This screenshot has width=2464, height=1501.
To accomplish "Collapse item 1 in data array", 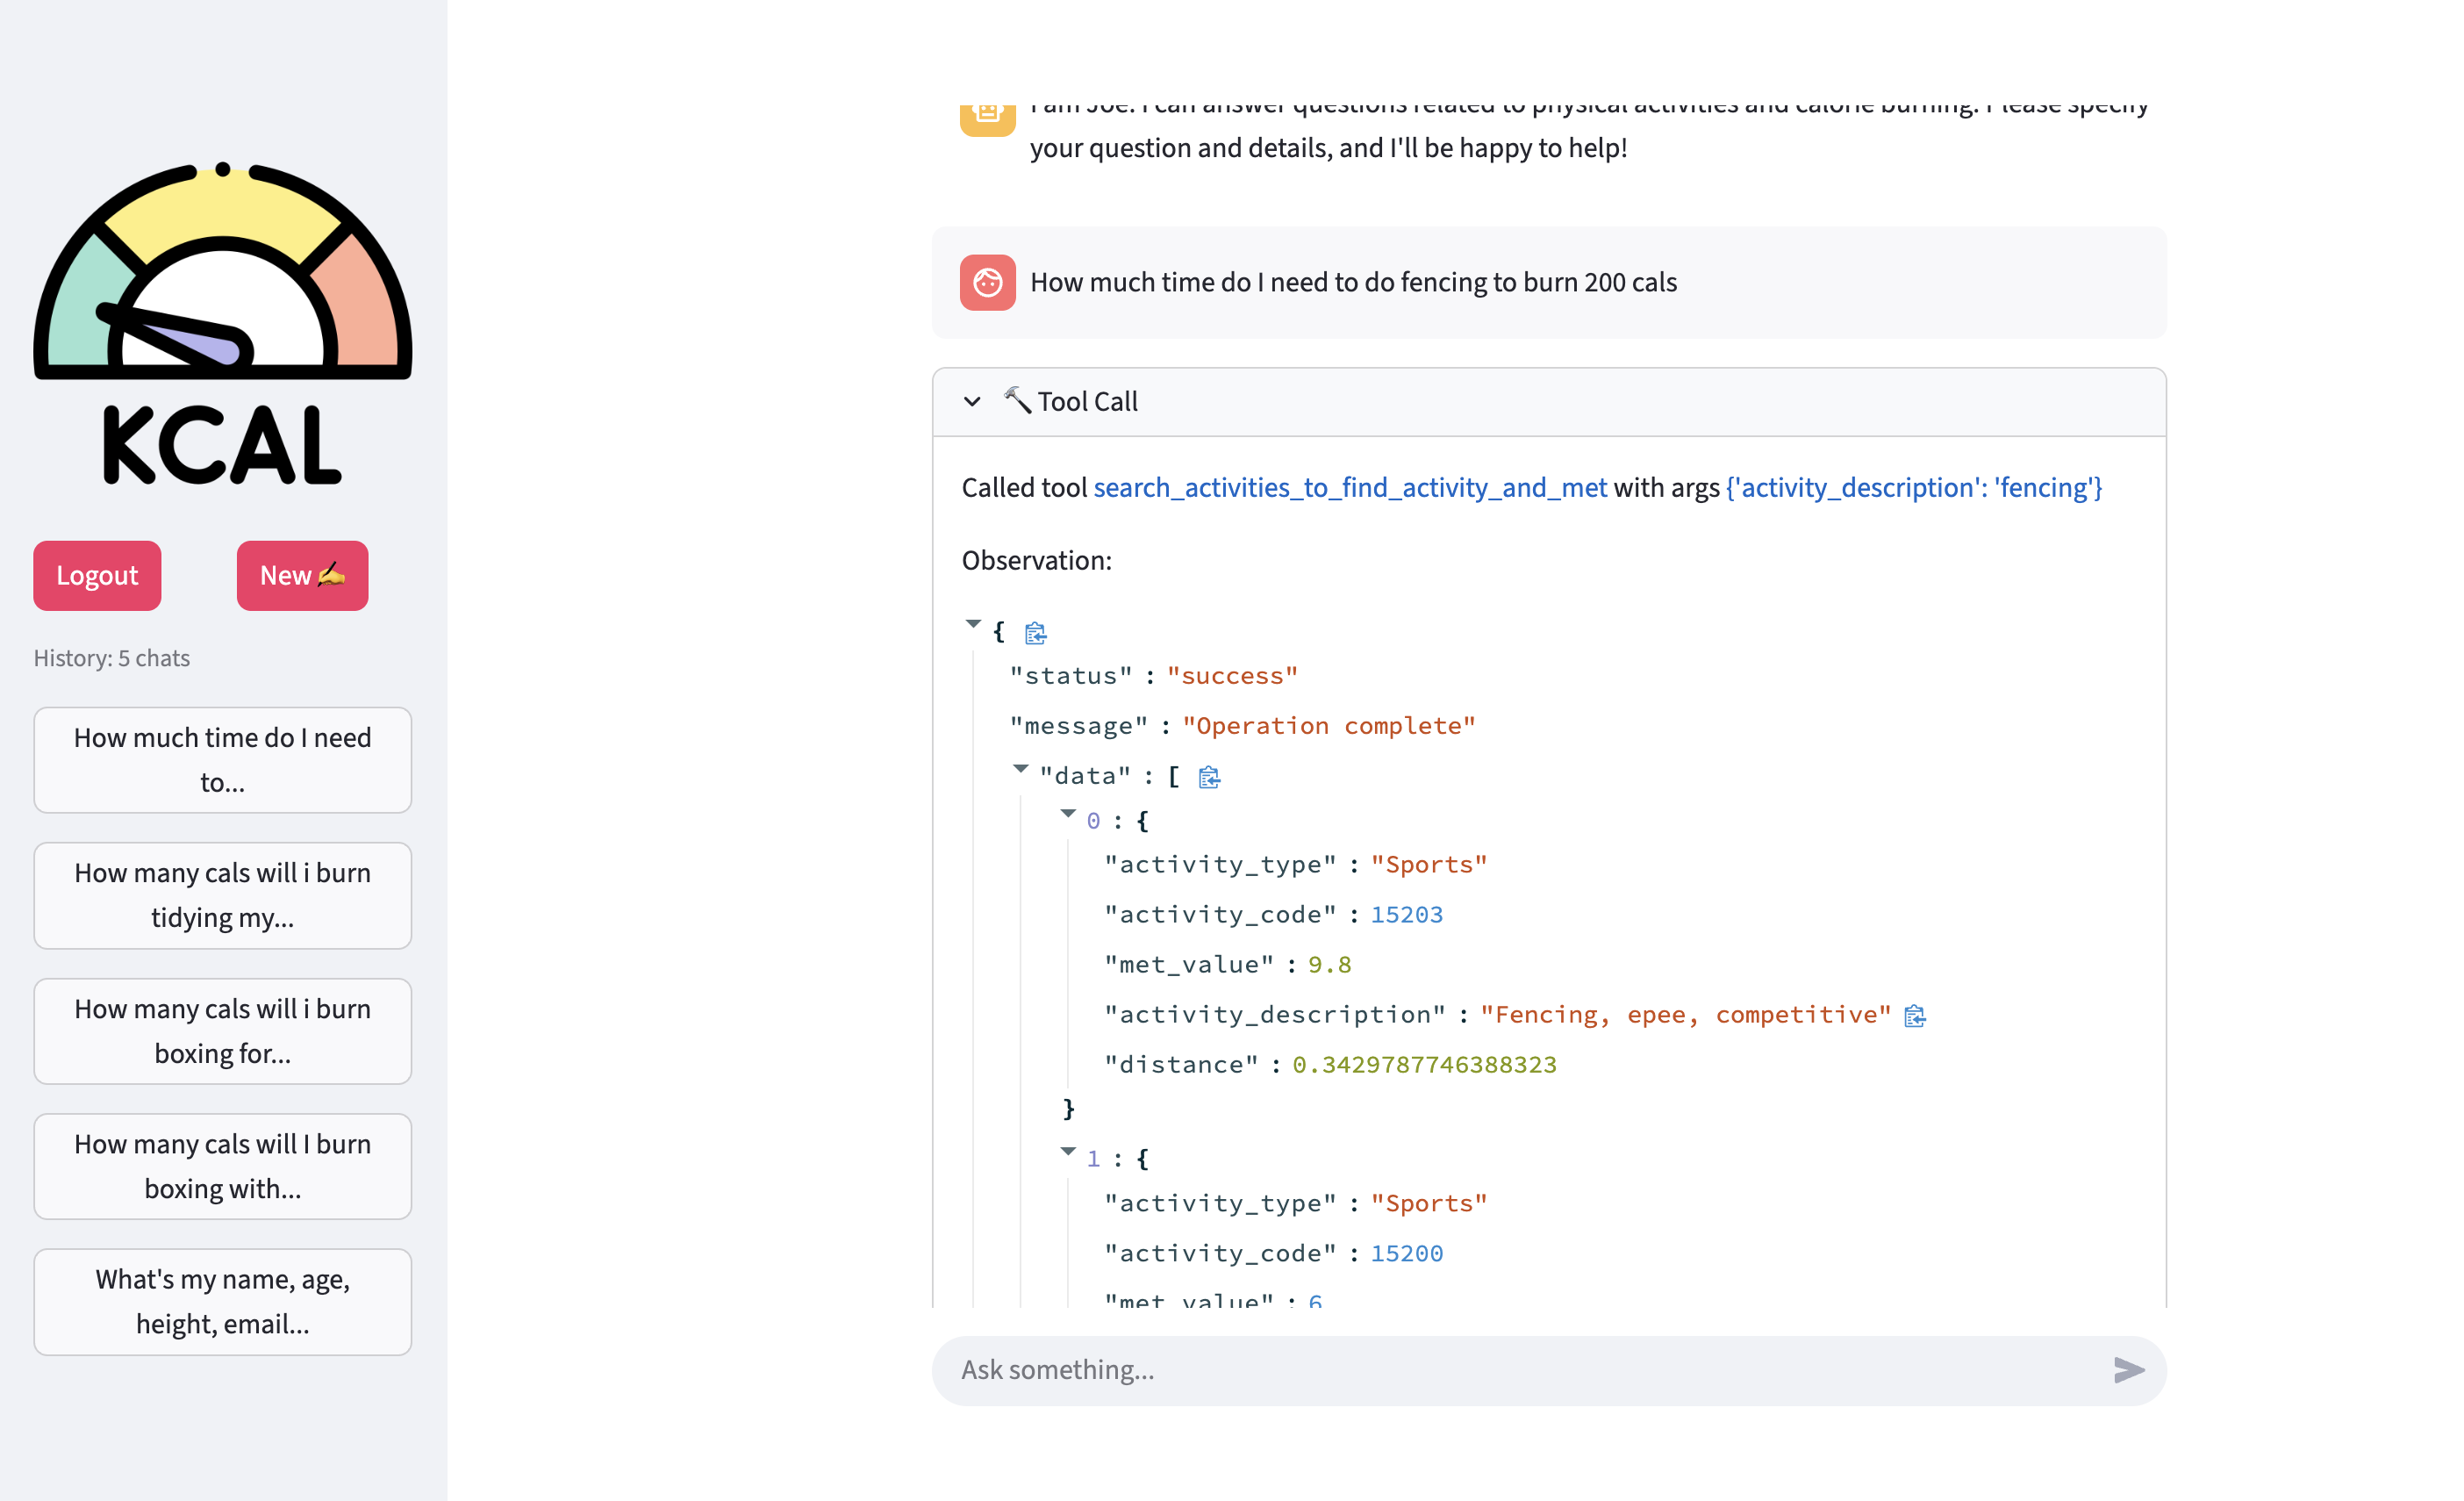I will pos(1068,1152).
